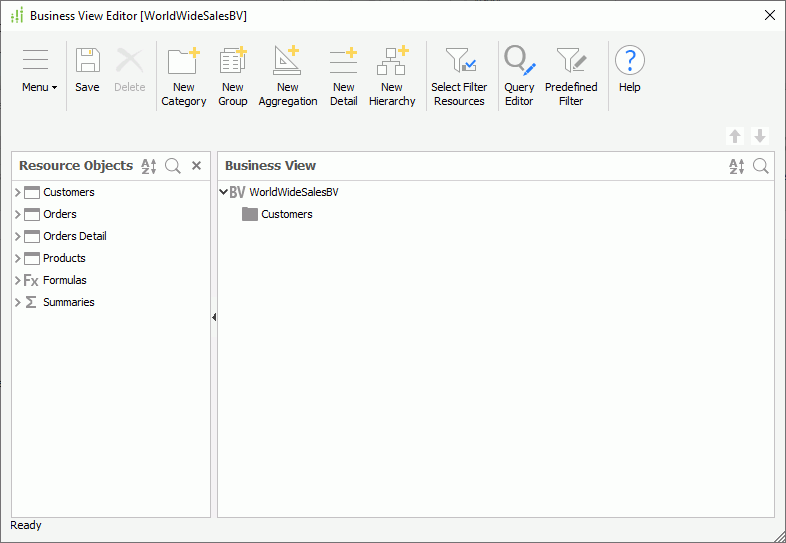
Task: Add a New Detail object
Action: click(x=343, y=75)
